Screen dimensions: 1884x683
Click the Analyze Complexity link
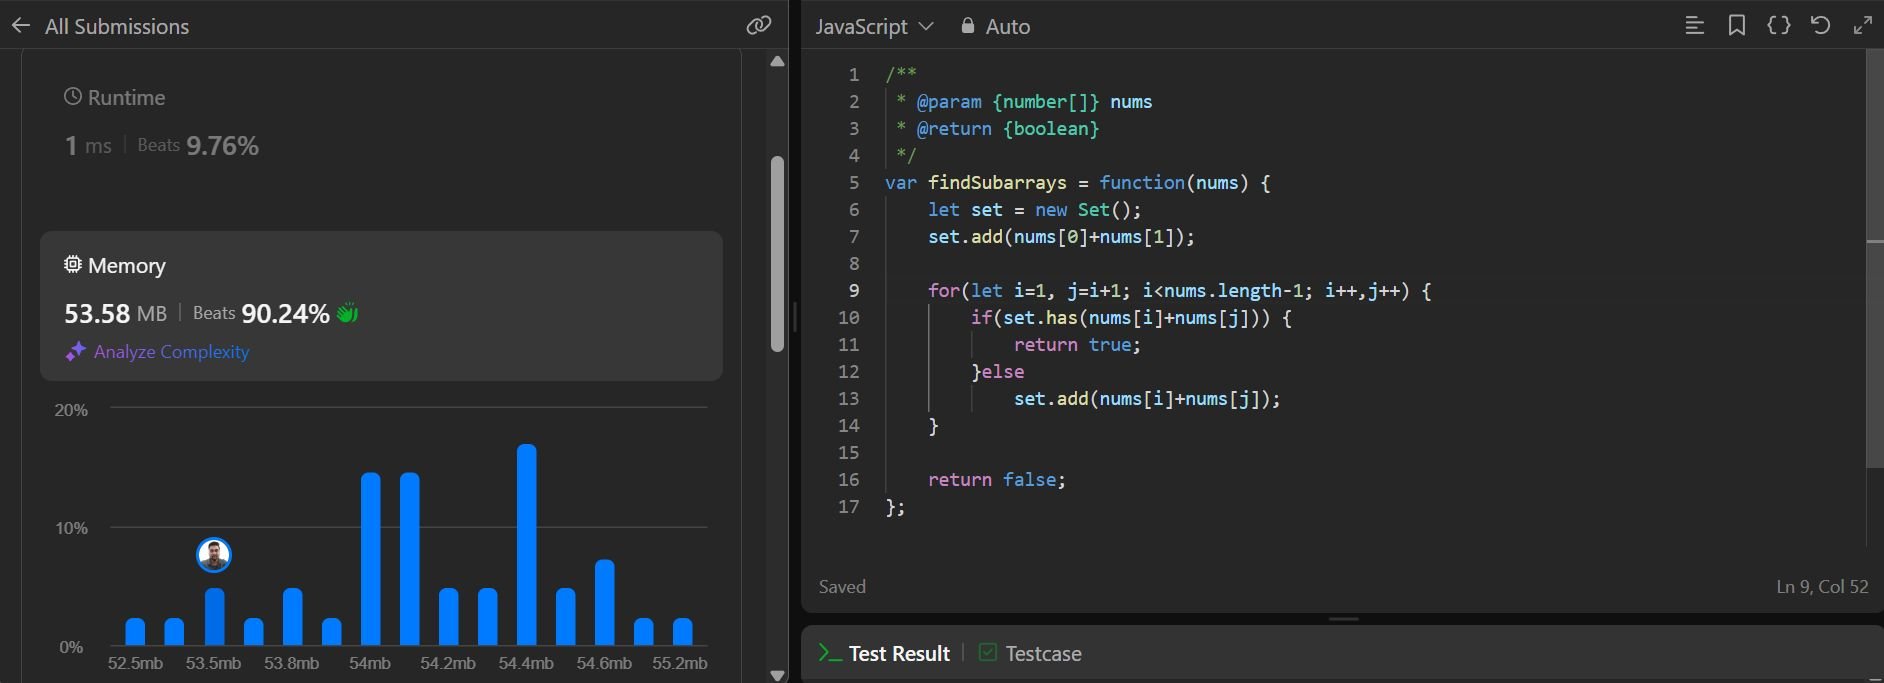pyautogui.click(x=171, y=352)
